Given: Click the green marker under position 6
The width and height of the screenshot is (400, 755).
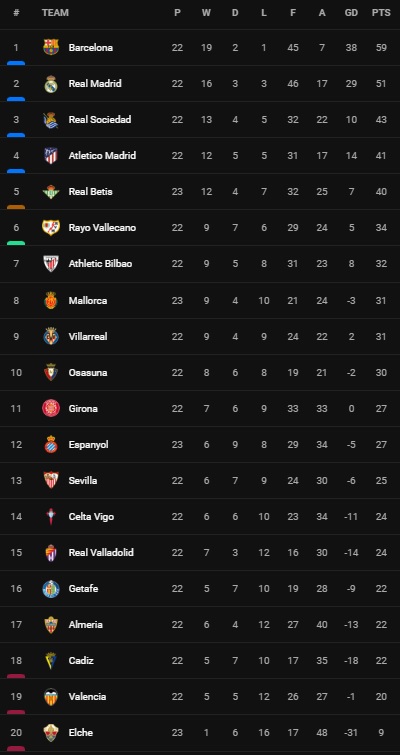Looking at the screenshot, I should 16,243.
